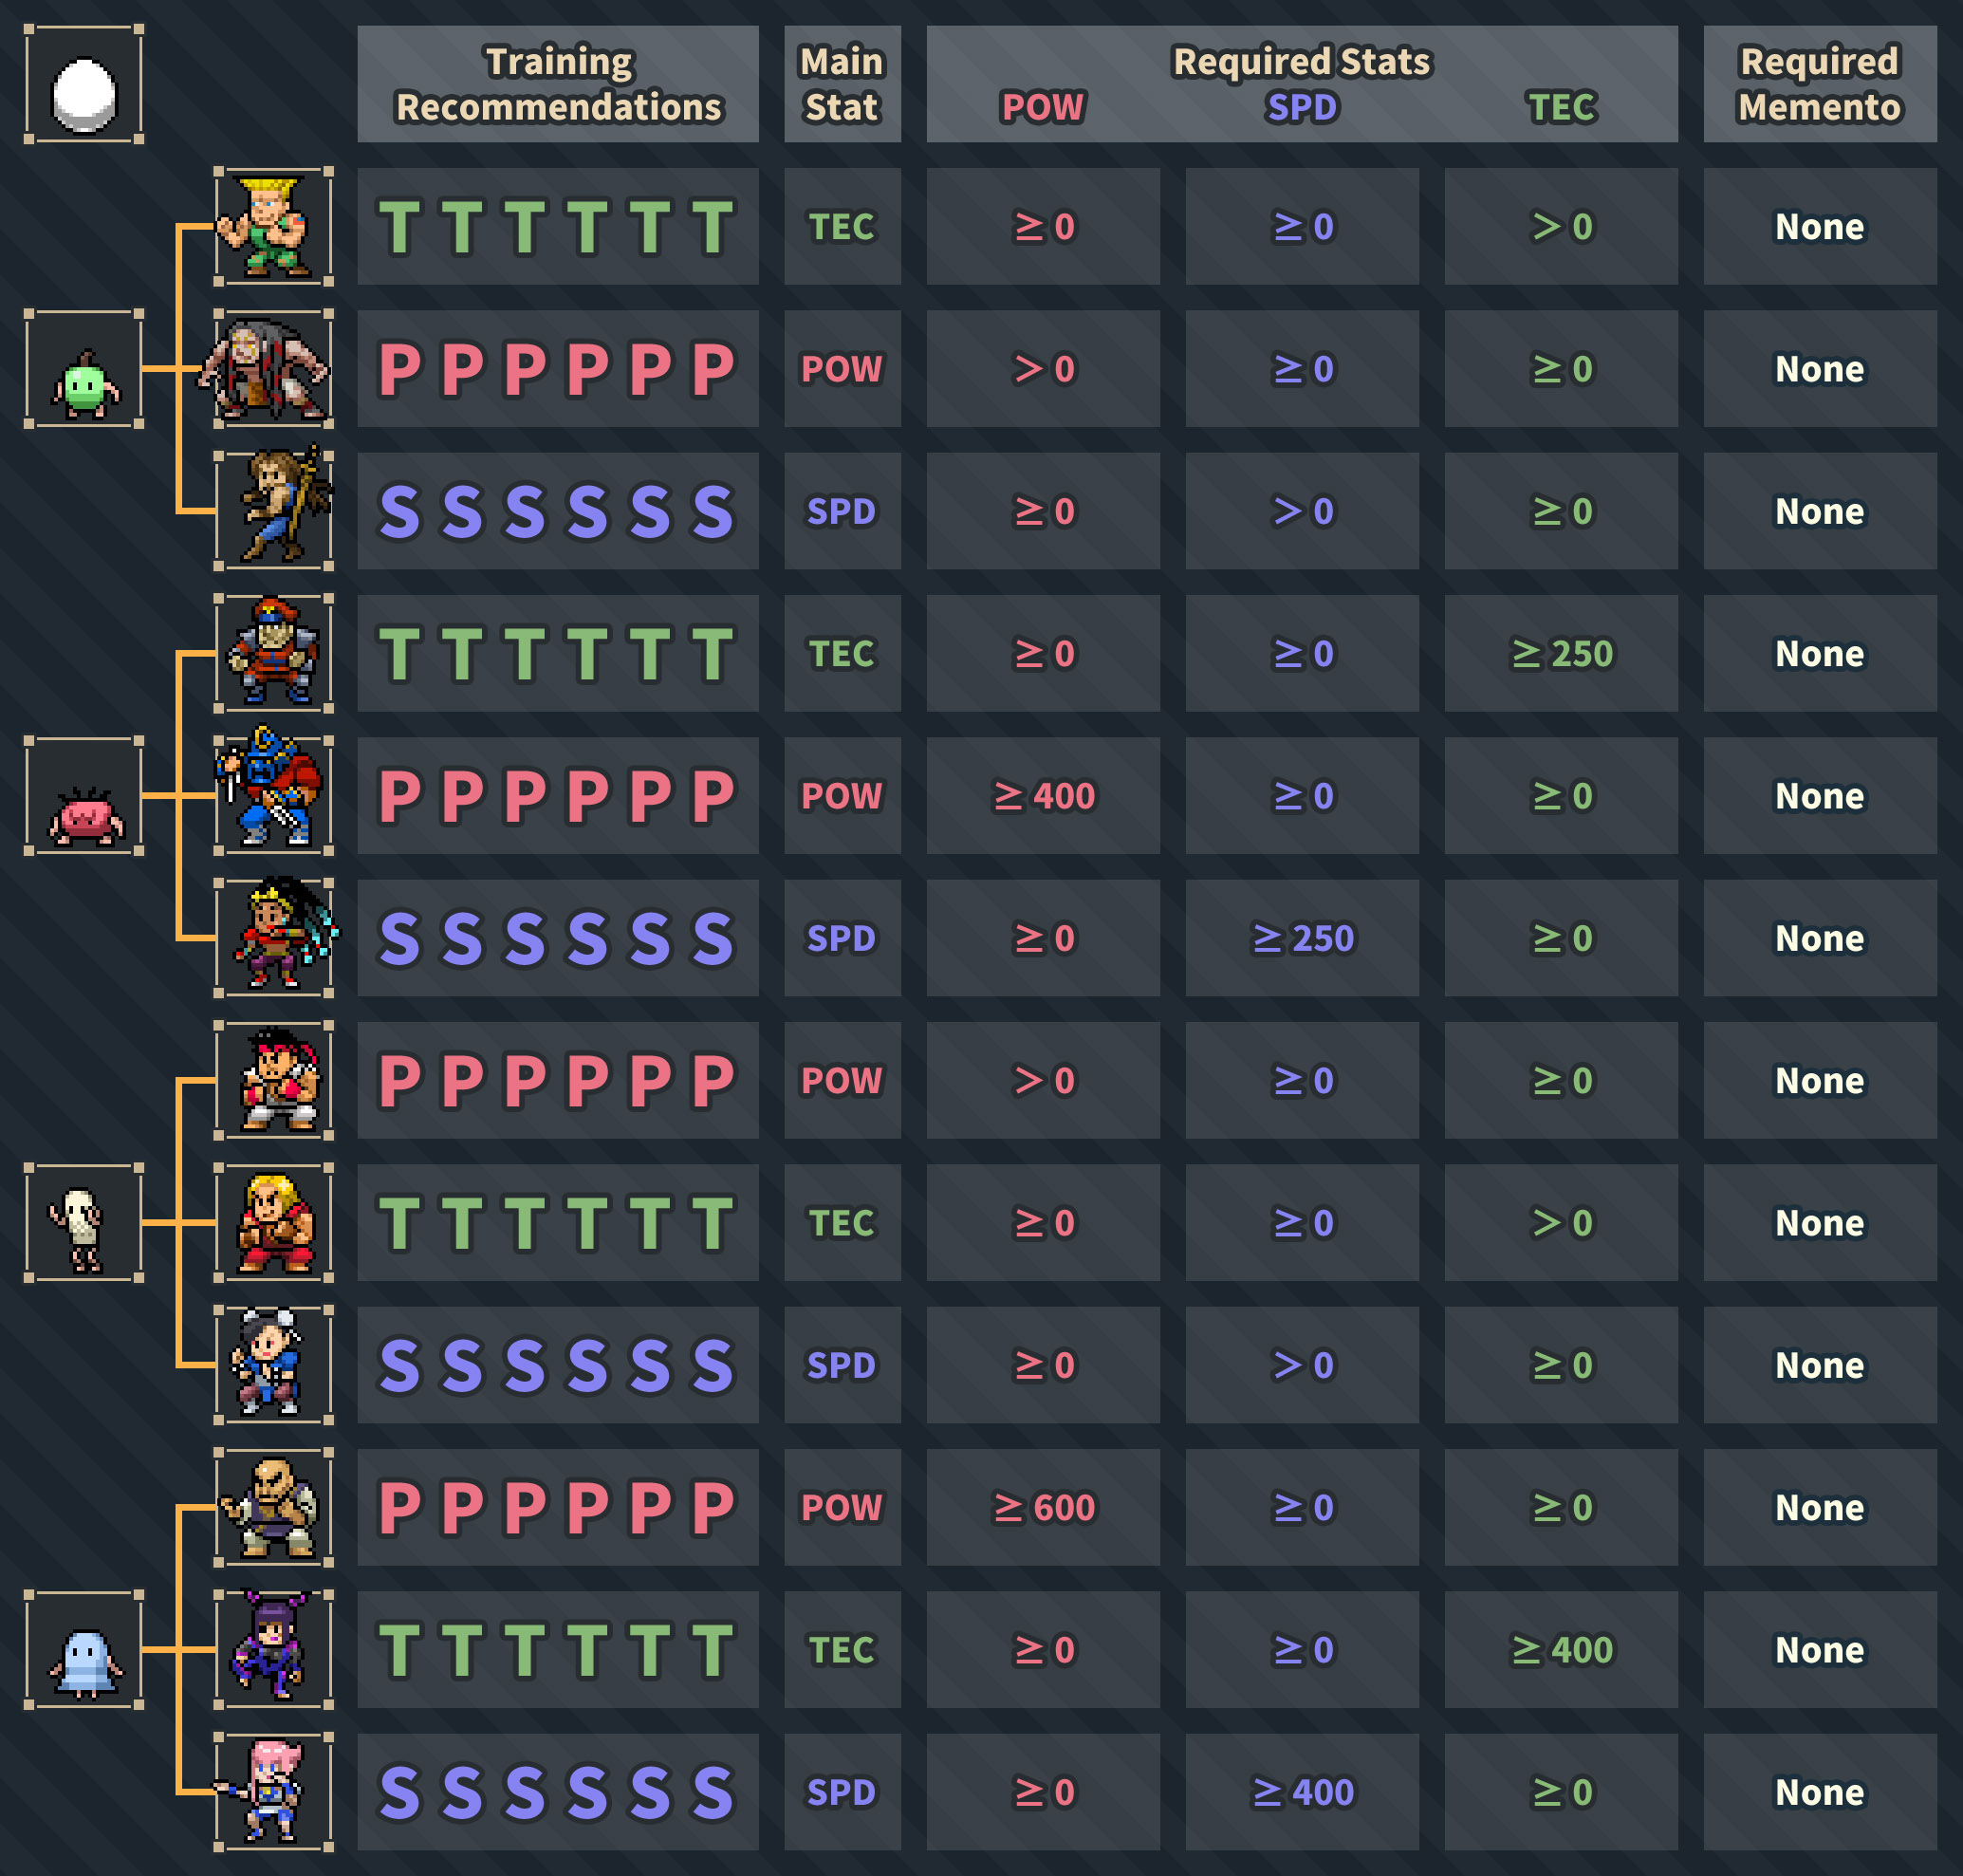
Task: Click the "≥ 400" POW requirement cell
Action: pos(1043,796)
